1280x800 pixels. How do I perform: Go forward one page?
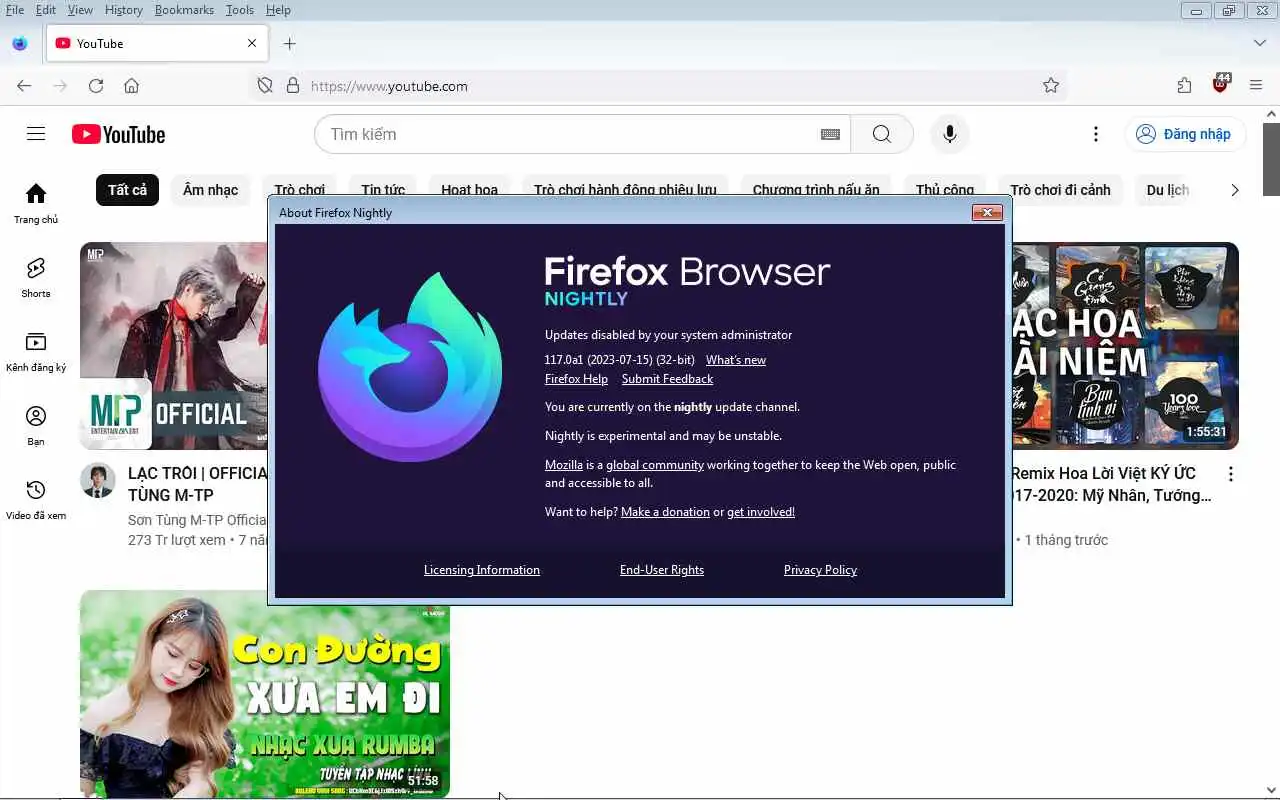point(60,86)
